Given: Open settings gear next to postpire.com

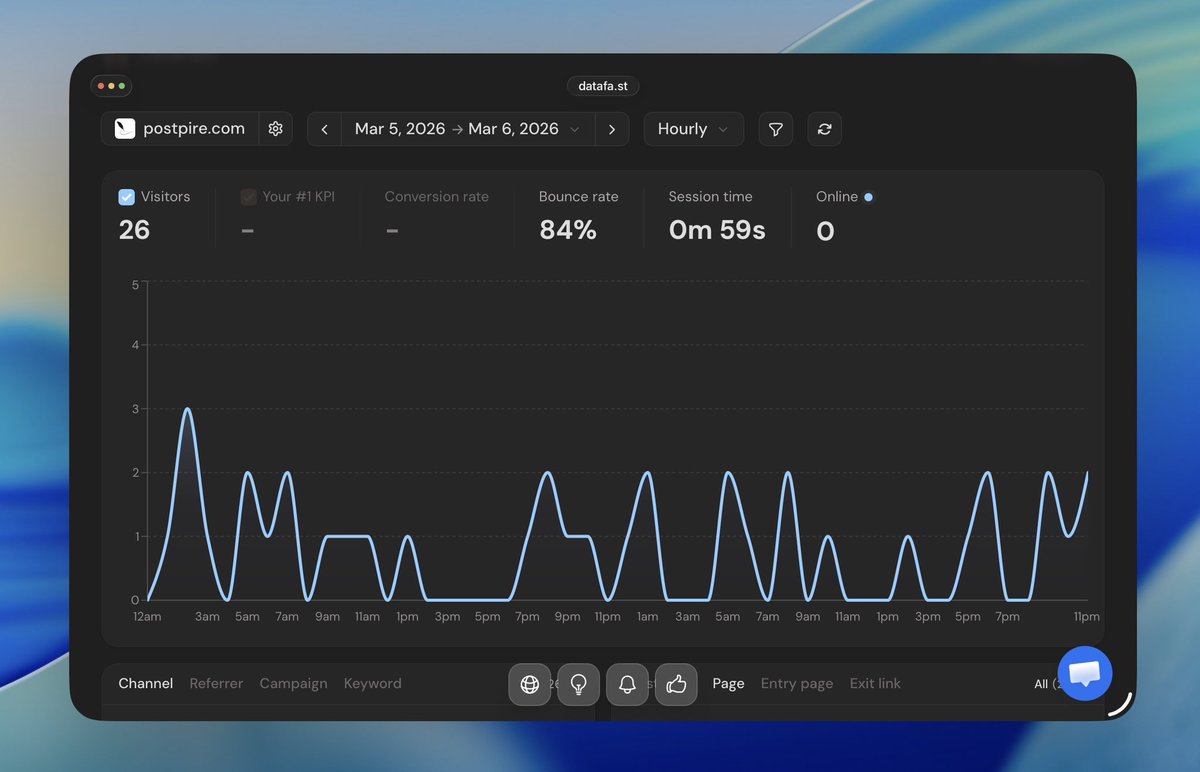Looking at the screenshot, I should tap(276, 129).
